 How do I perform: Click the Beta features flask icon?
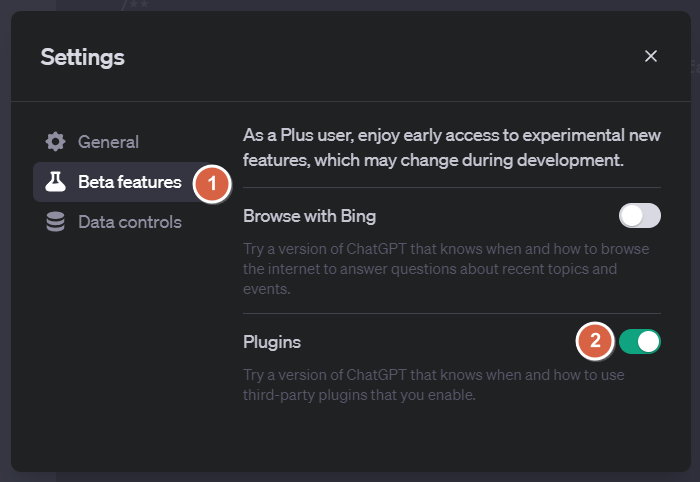pos(55,182)
